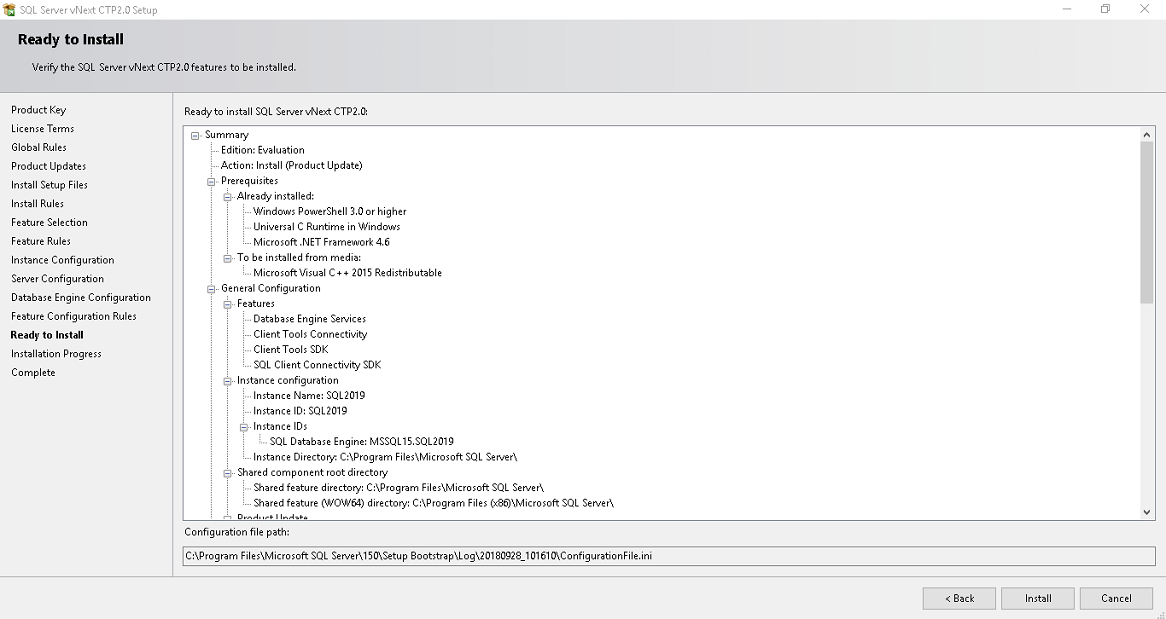Viewport: 1166px width, 619px height.
Task: Click the vertical scrollbar thumb in summary
Action: (x=1147, y=222)
